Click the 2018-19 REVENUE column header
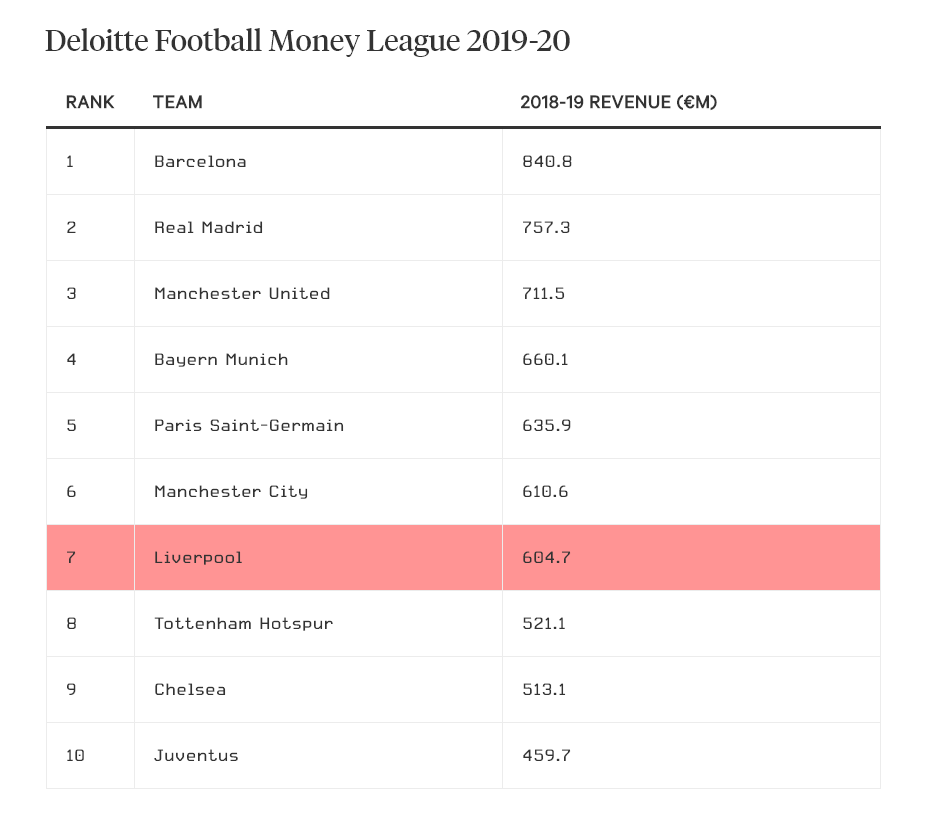This screenshot has width=930, height=818. coord(619,102)
